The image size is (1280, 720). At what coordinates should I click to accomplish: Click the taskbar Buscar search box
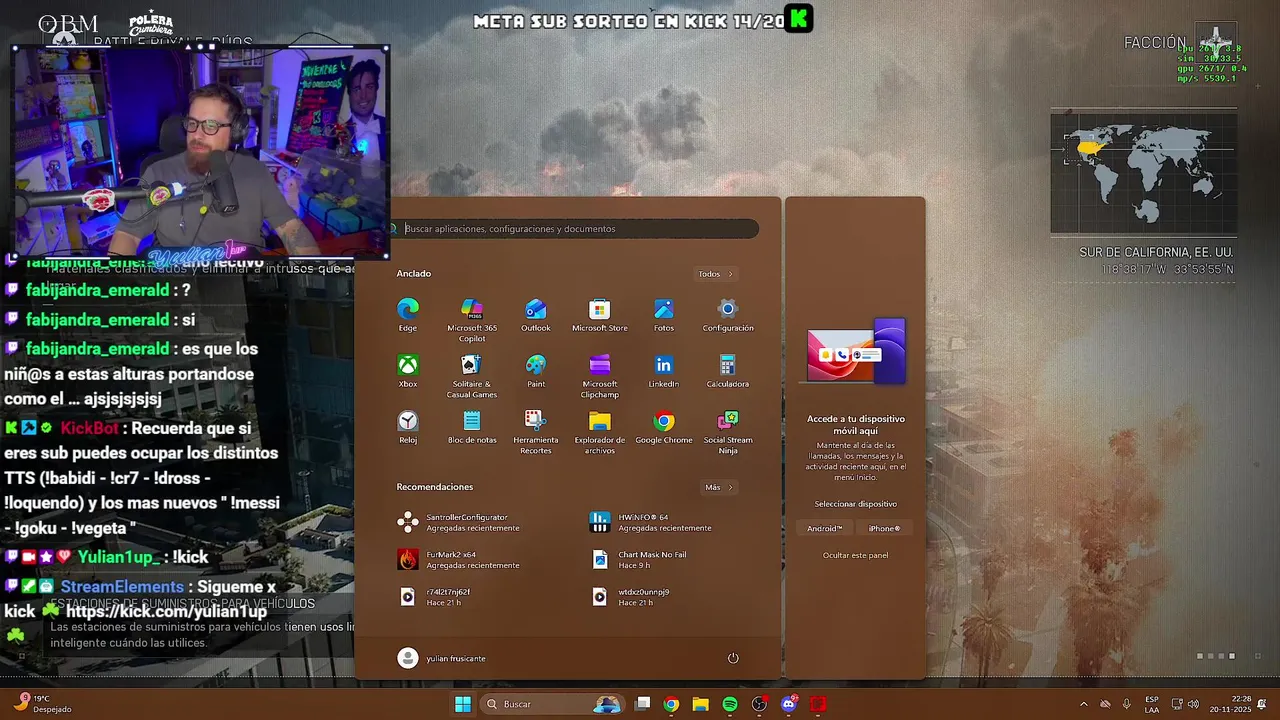click(552, 704)
